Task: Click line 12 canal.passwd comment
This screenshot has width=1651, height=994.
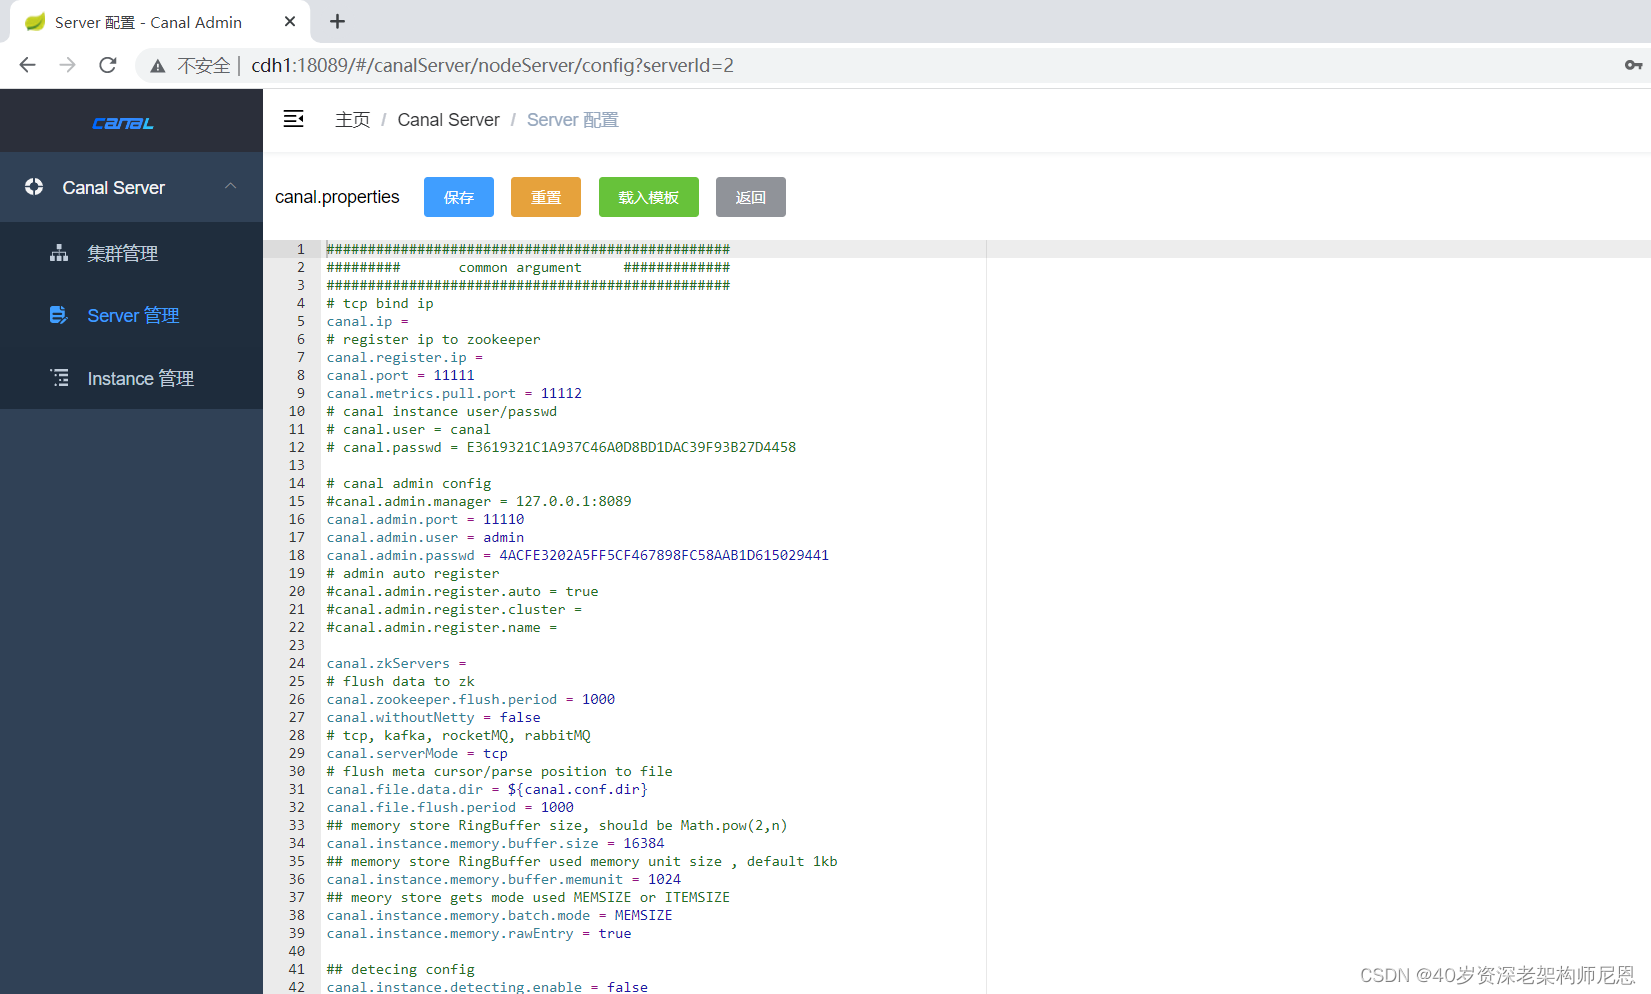Action: [x=561, y=447]
